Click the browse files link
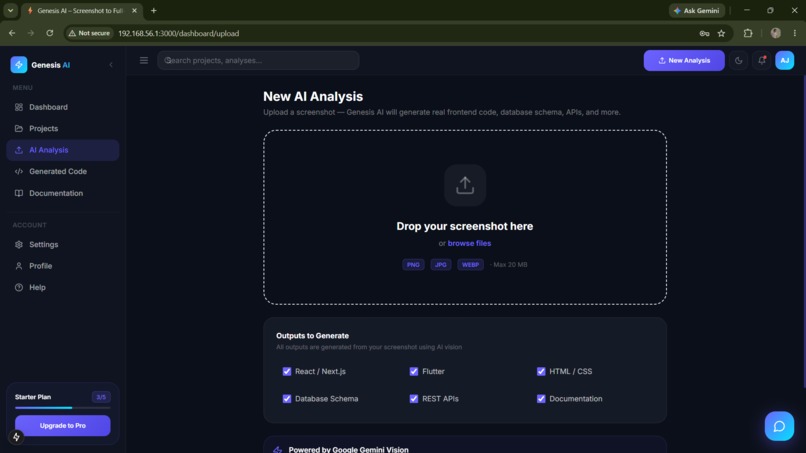Screen dimensions: 806x453 tap(469, 243)
